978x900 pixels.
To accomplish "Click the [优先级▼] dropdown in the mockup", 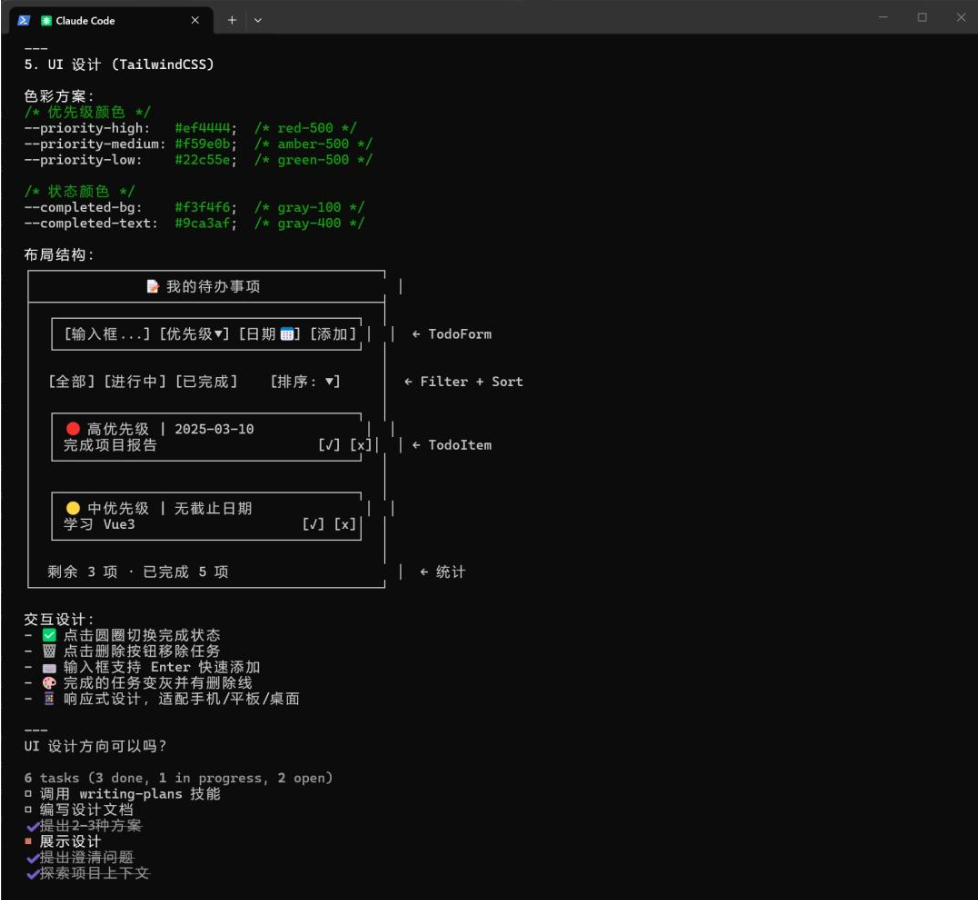I will tap(194, 334).
